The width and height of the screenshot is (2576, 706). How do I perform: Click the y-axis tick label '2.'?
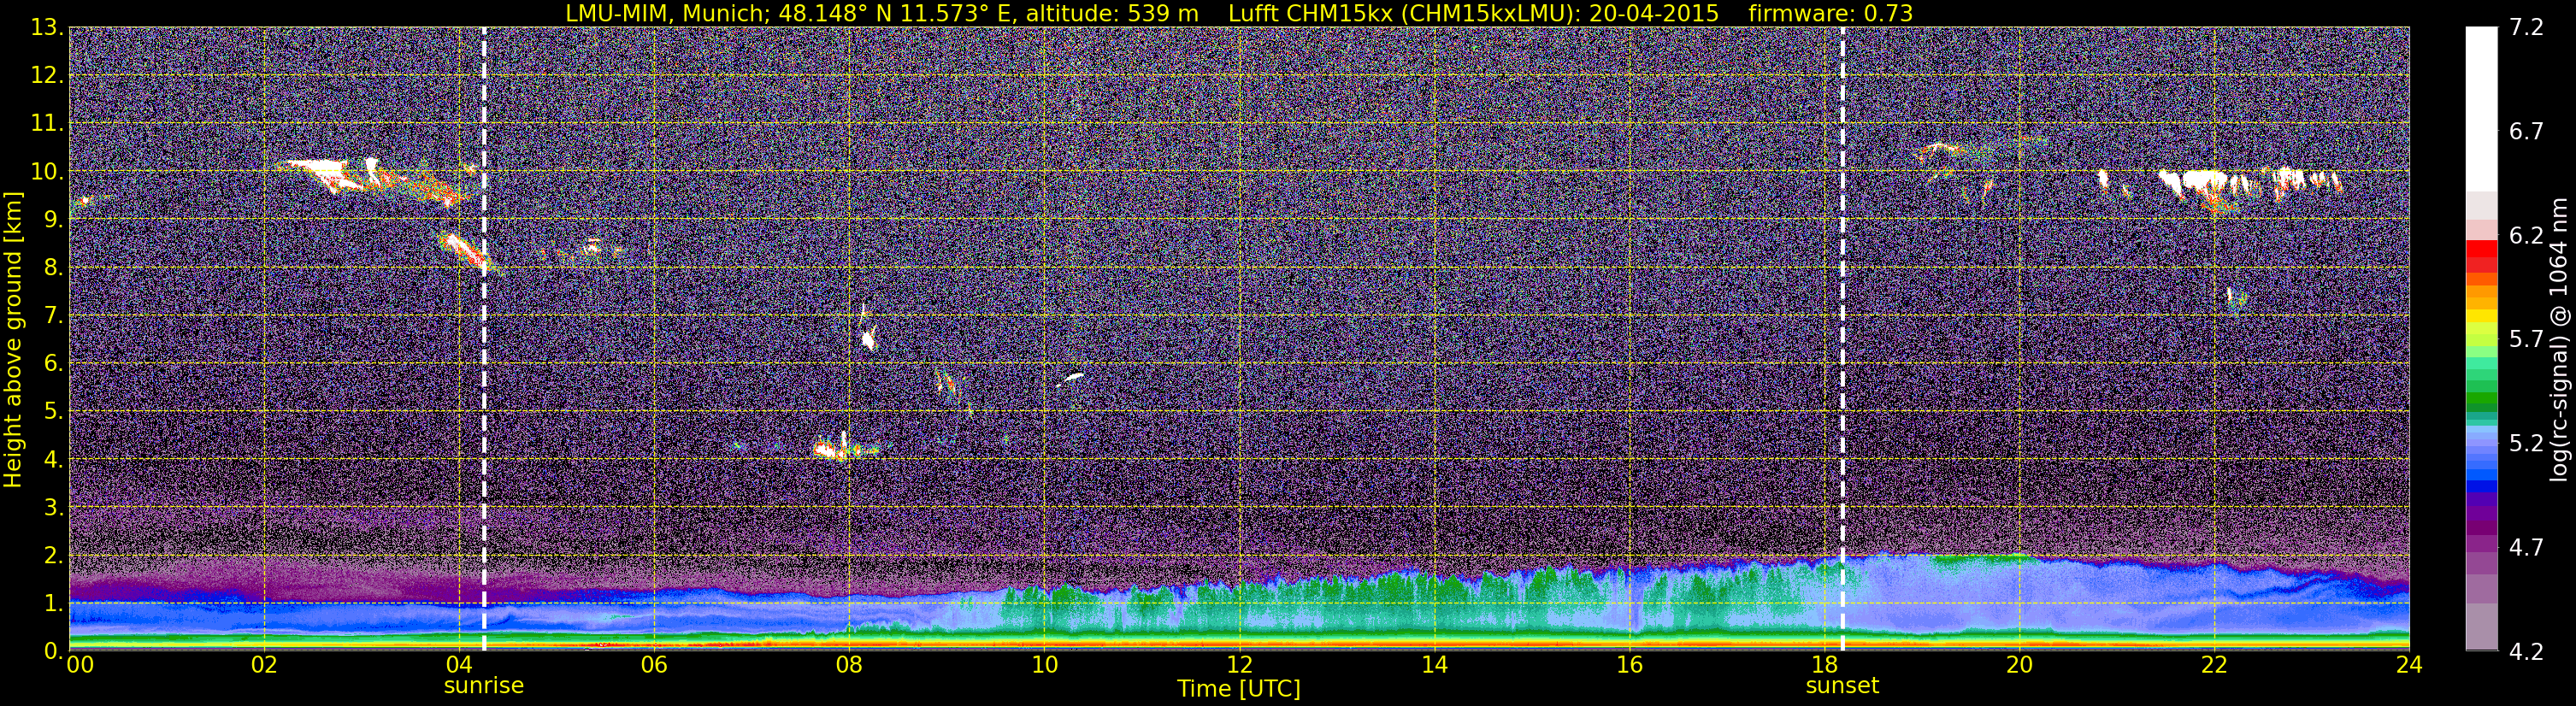tap(53, 555)
